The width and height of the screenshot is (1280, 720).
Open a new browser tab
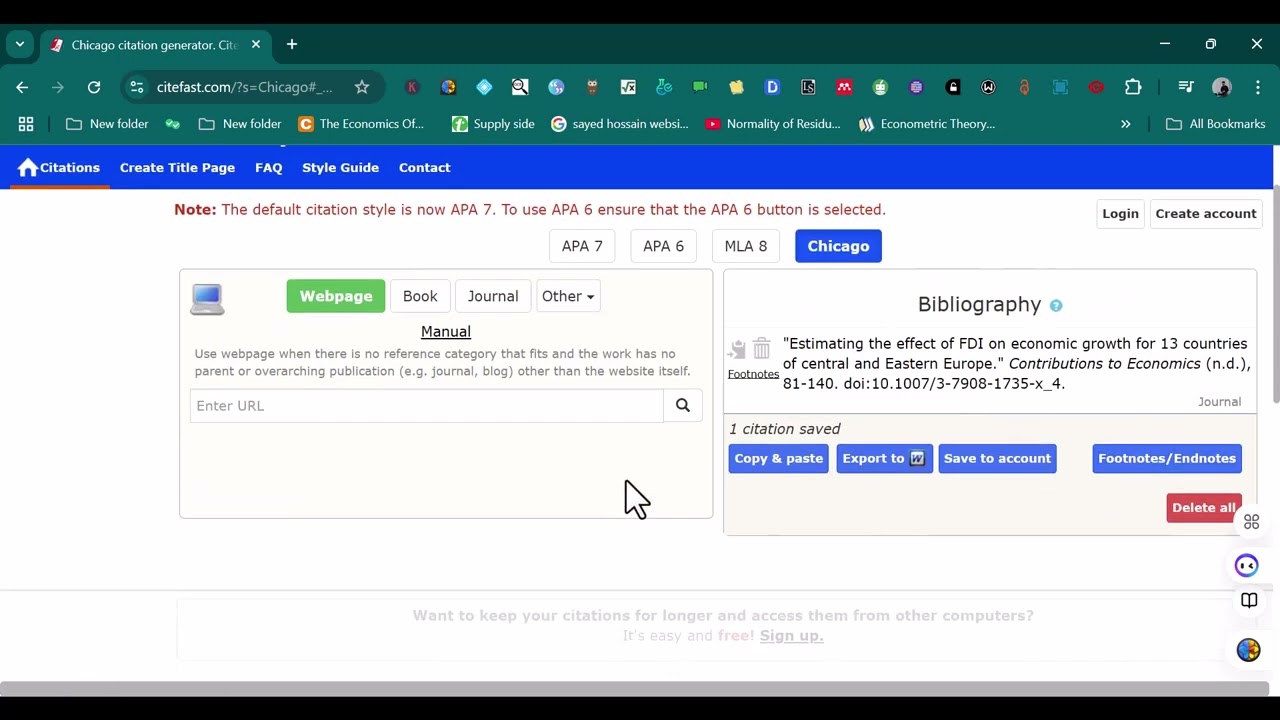292,45
